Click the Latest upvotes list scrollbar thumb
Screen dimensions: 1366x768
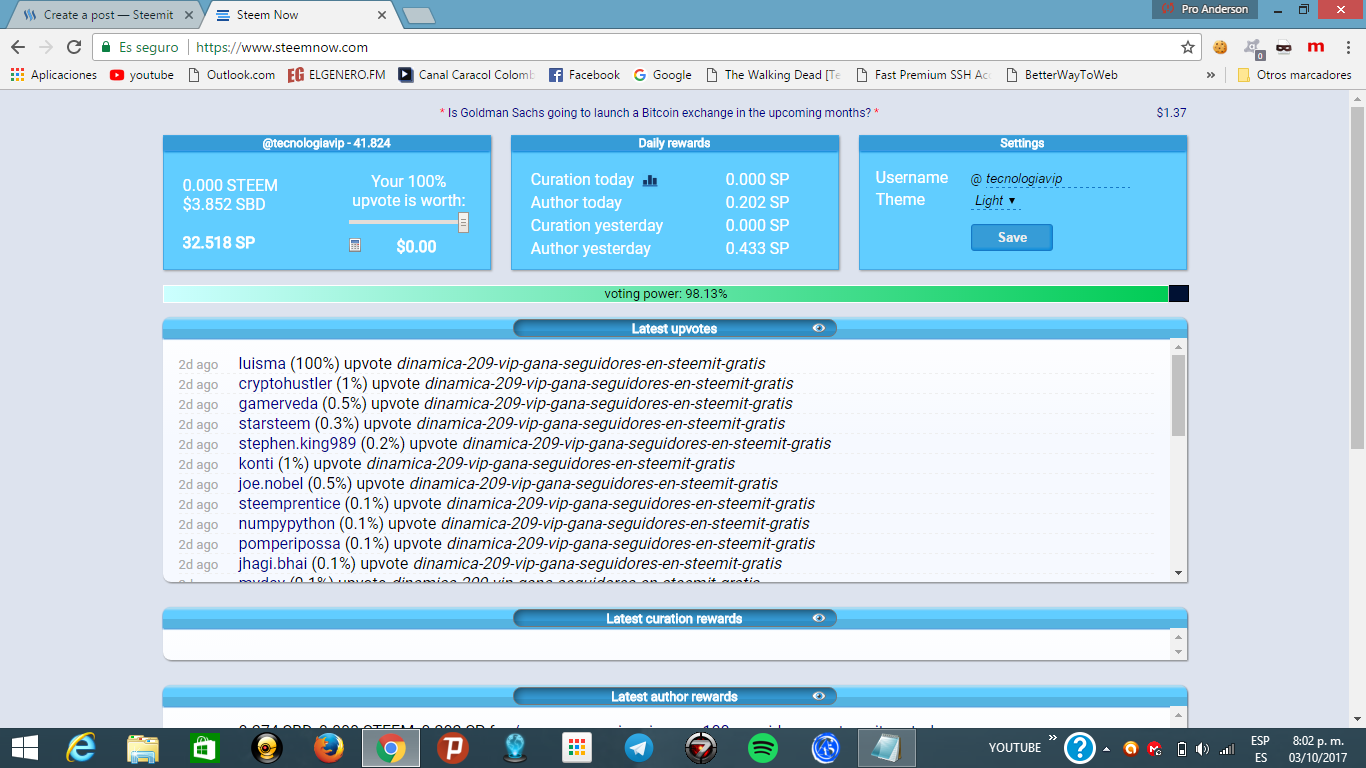coord(1178,395)
